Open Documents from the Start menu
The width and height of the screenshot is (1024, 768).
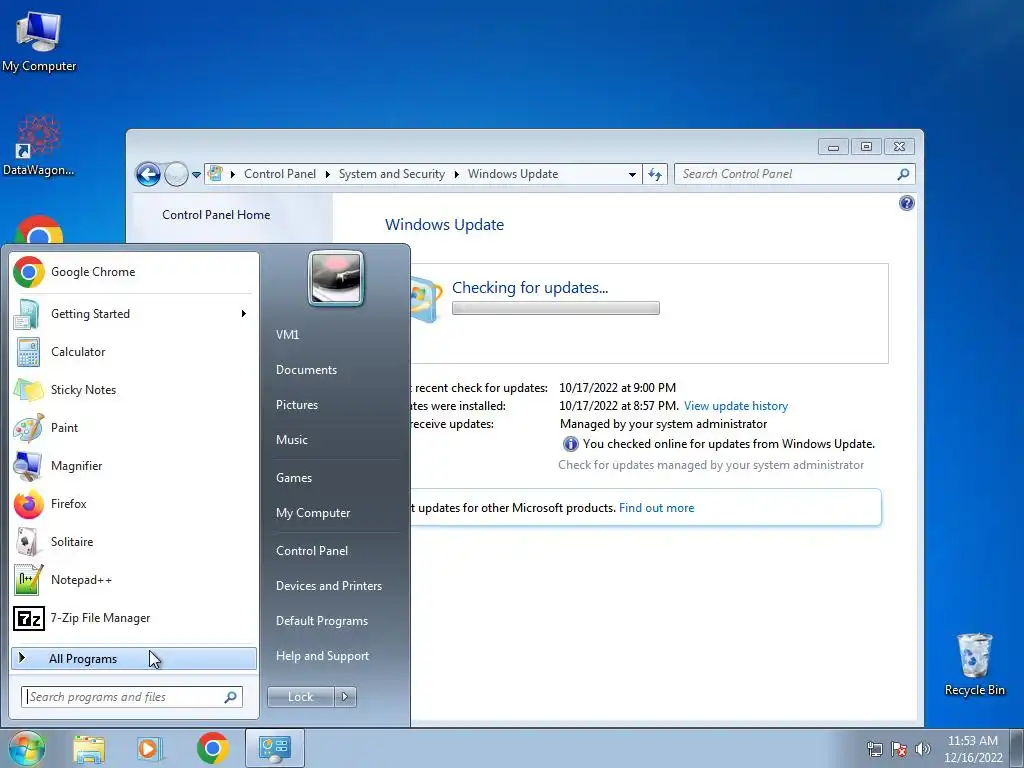[306, 370]
